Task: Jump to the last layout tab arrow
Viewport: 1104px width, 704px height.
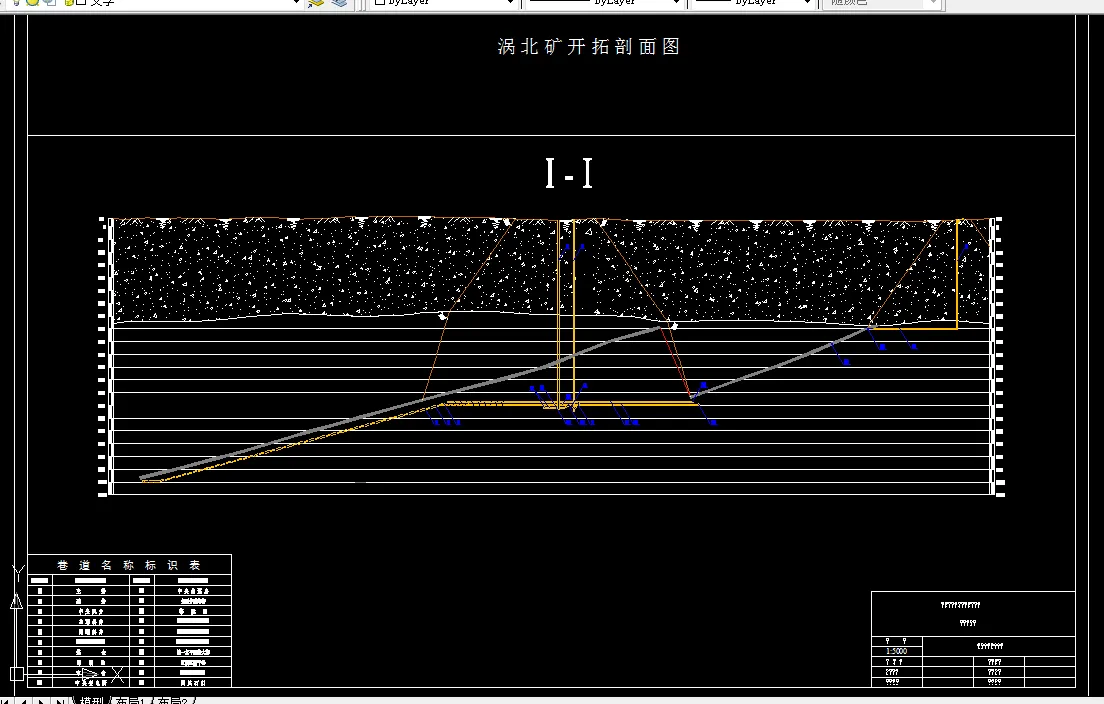Action: (61, 701)
